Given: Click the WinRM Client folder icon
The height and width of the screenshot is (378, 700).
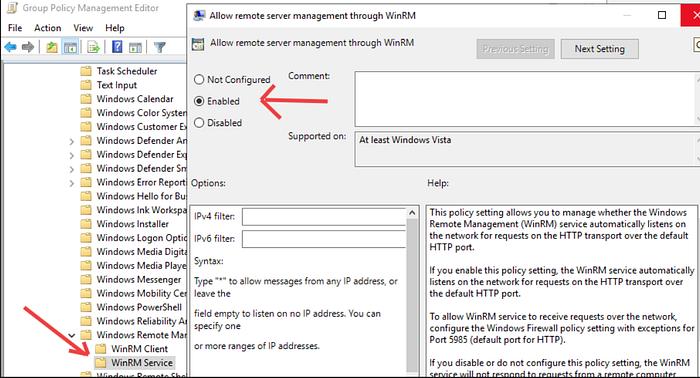Looking at the screenshot, I should point(100,349).
